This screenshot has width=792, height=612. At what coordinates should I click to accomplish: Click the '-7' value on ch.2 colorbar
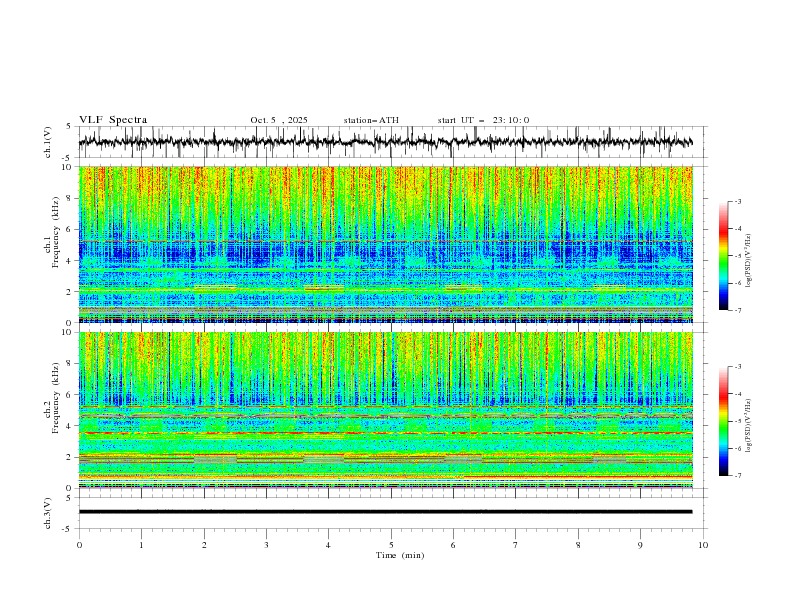pyautogui.click(x=738, y=476)
